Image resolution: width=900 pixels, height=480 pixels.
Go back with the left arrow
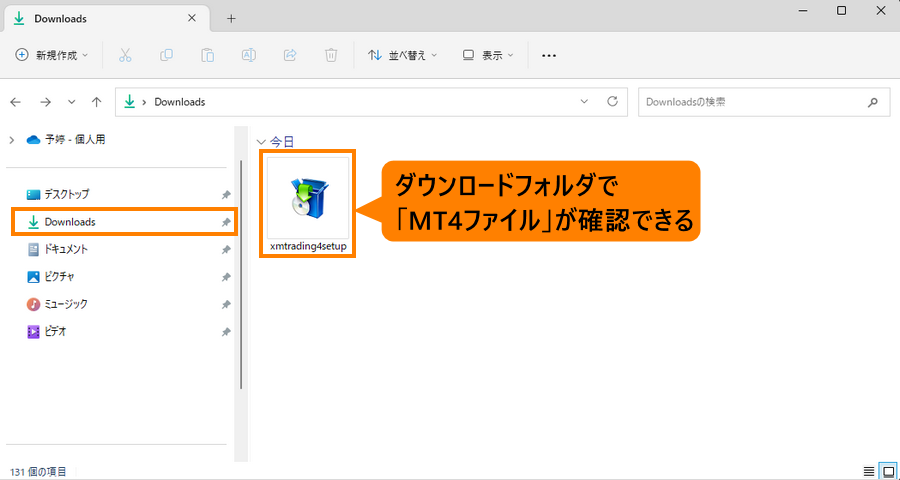pos(15,102)
